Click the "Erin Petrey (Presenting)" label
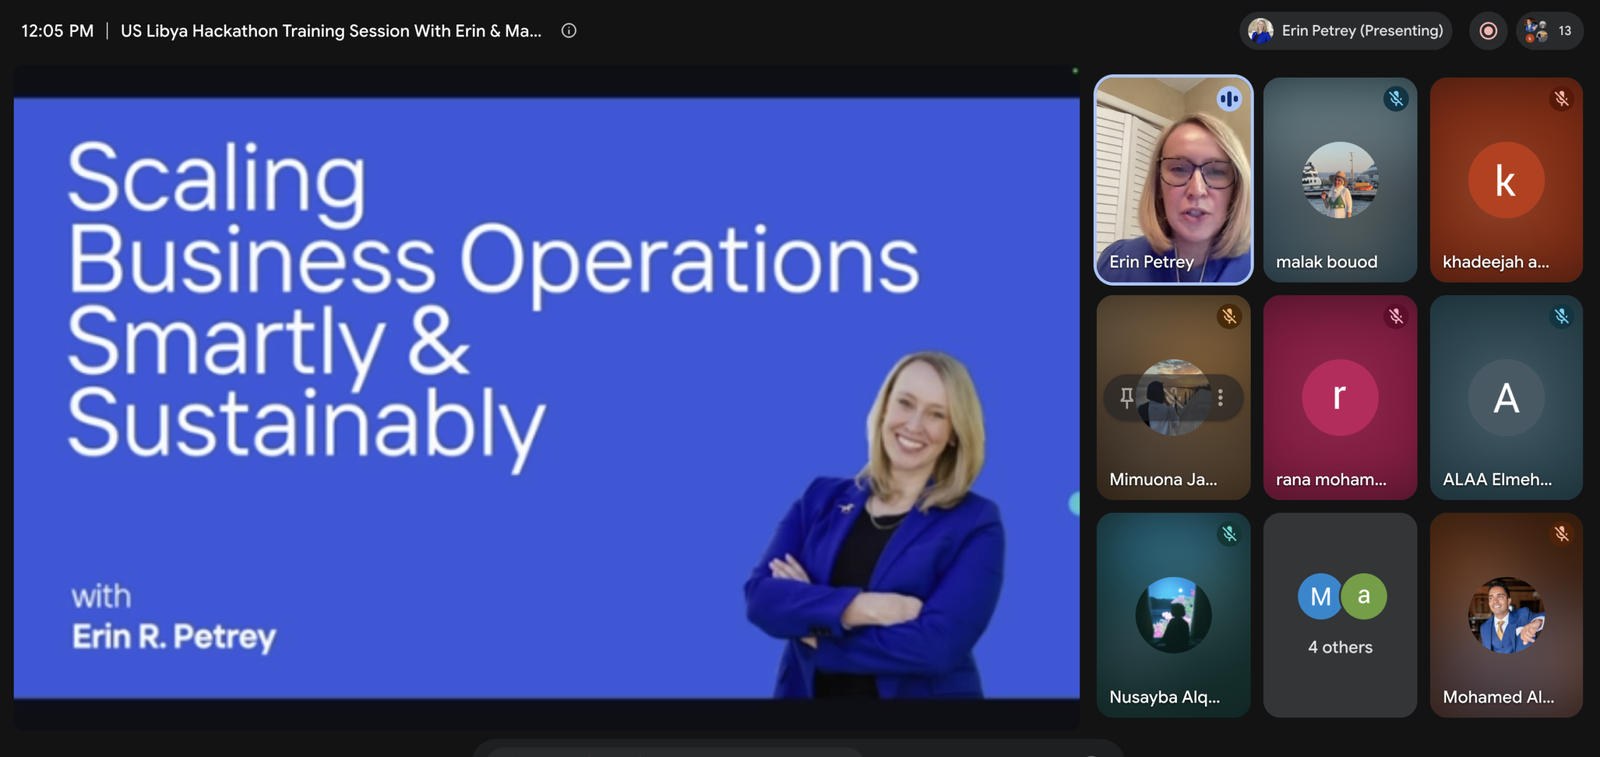 pyautogui.click(x=1362, y=31)
